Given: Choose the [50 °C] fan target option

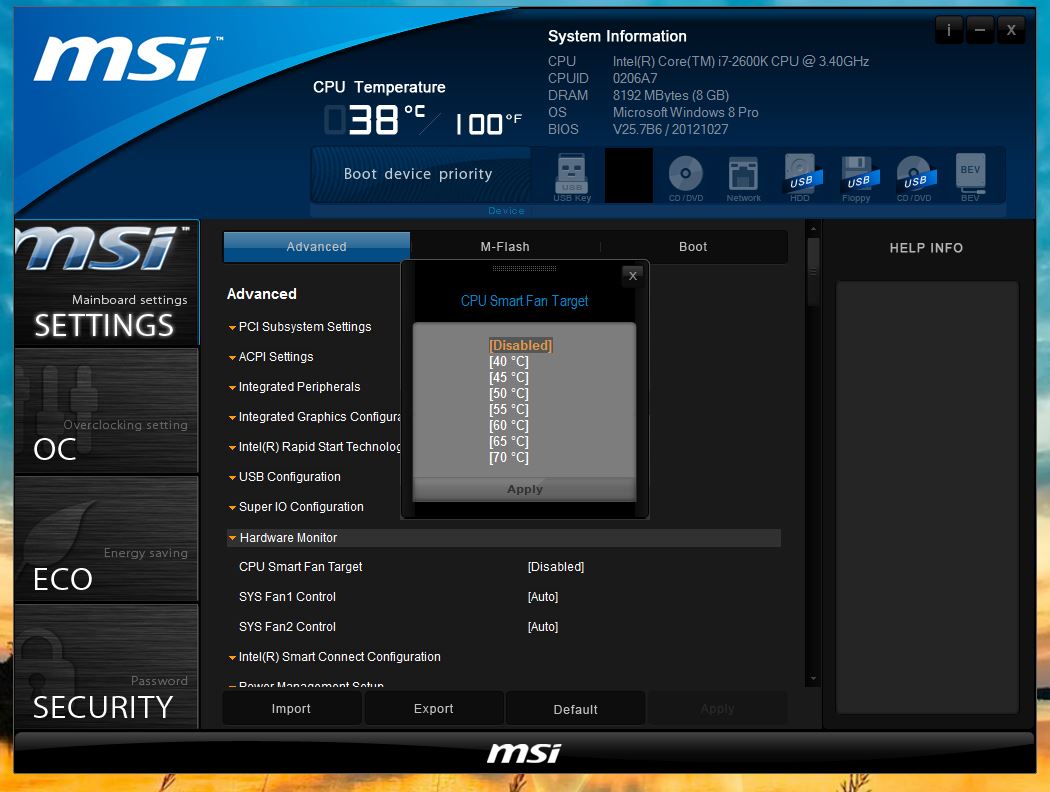Looking at the screenshot, I should pyautogui.click(x=508, y=394).
